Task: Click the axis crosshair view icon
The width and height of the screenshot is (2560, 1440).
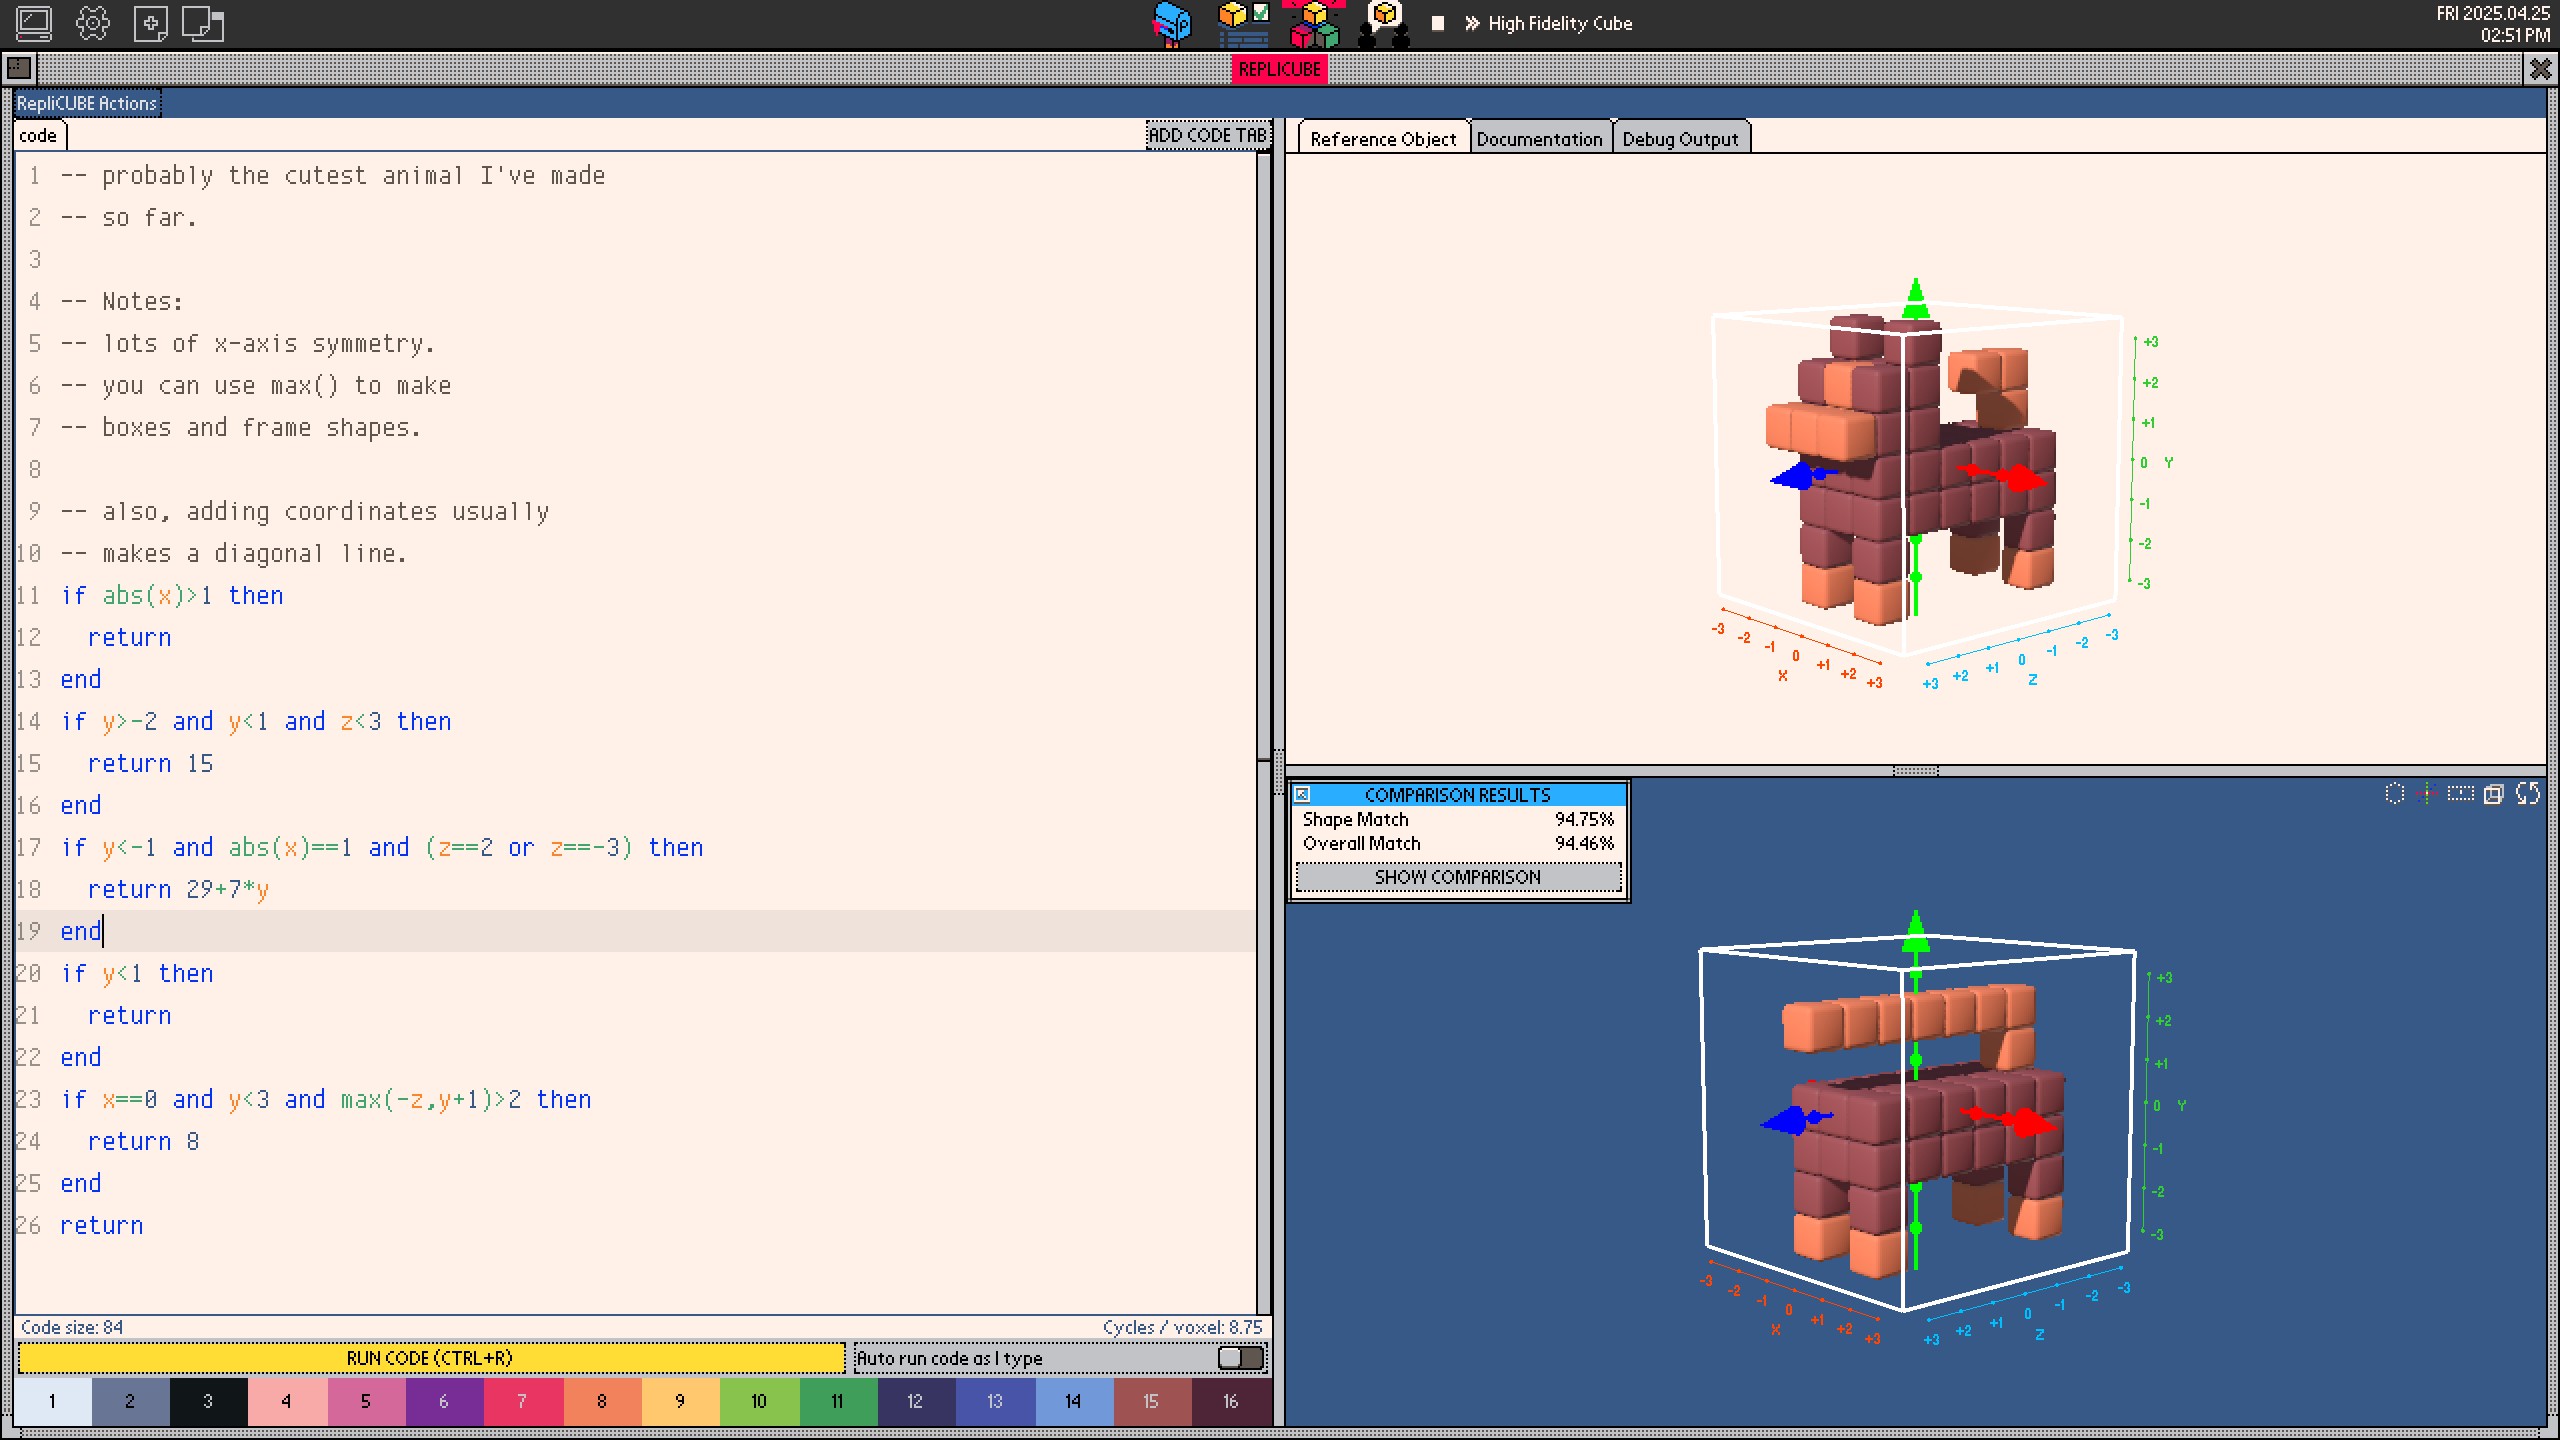Action: pyautogui.click(x=2427, y=794)
